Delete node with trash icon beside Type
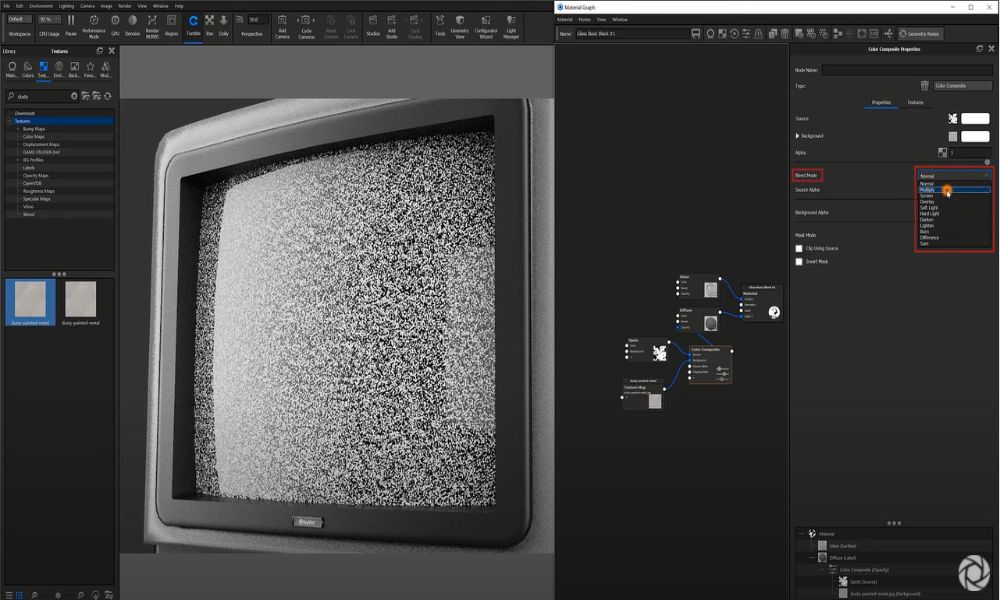This screenshot has width=1000, height=600. click(924, 86)
